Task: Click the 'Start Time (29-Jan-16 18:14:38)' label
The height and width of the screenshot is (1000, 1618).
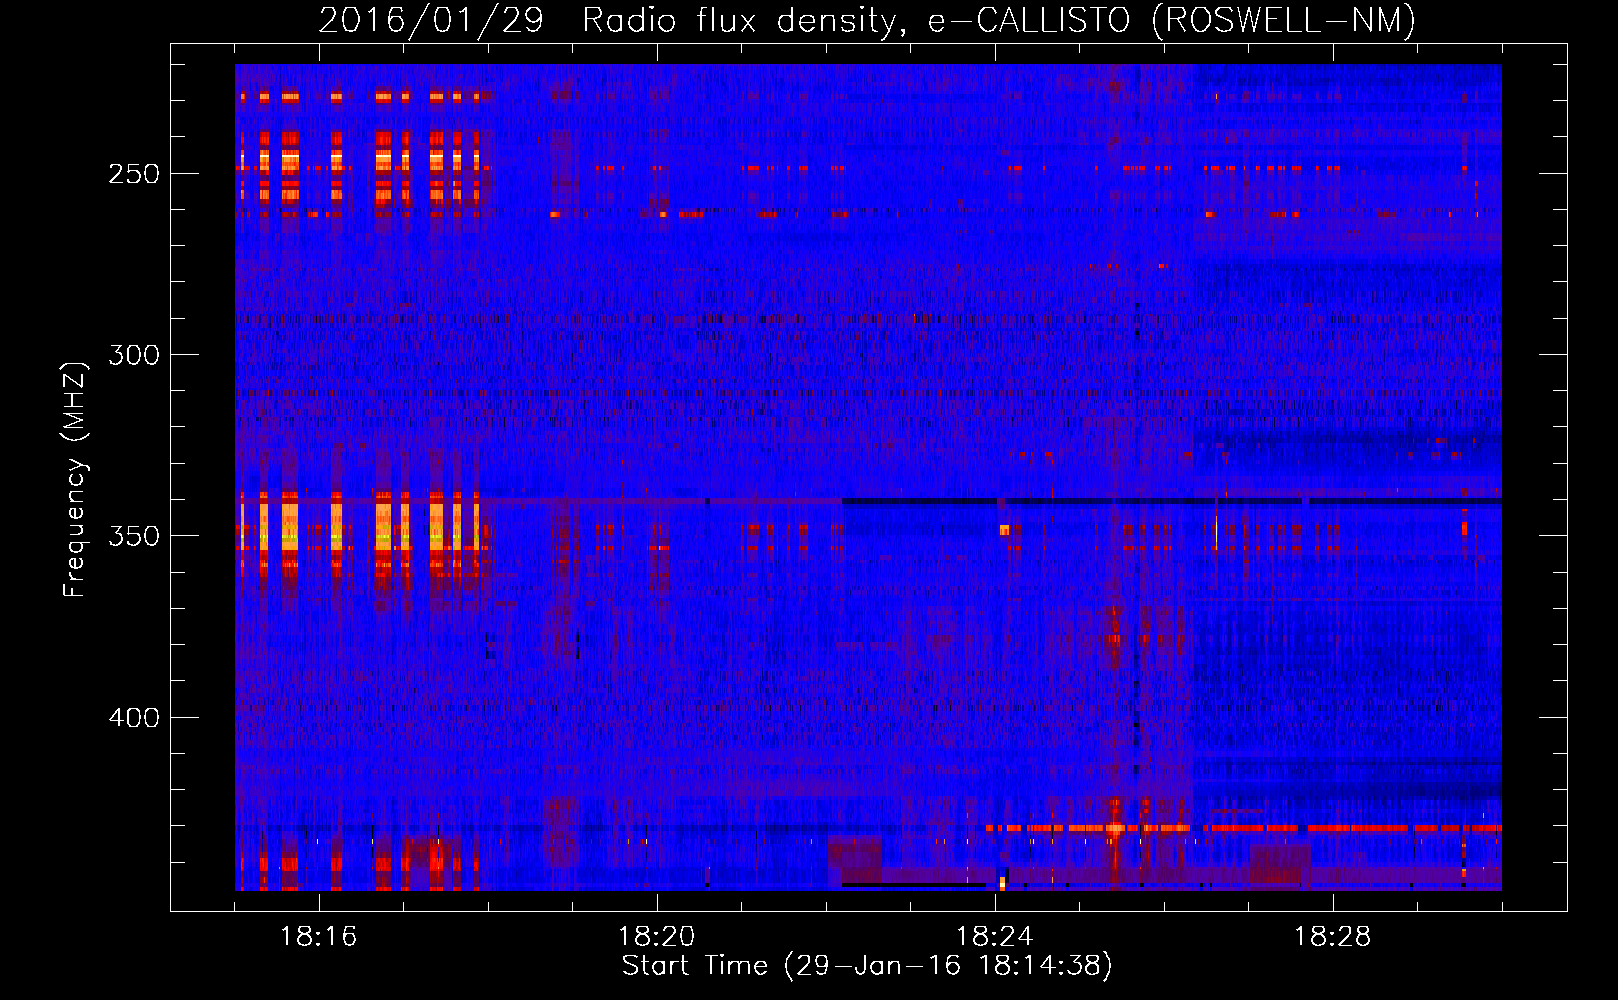Action: (x=867, y=966)
